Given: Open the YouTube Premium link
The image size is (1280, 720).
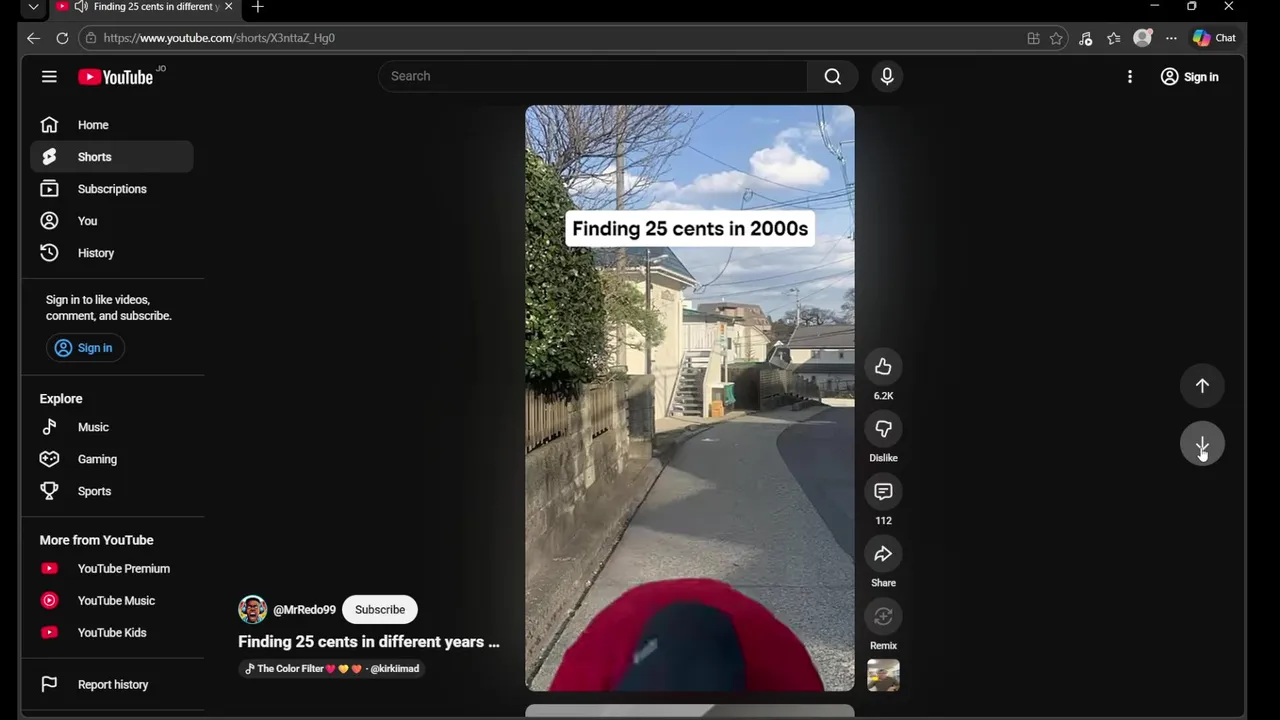Looking at the screenshot, I should coord(112,569).
